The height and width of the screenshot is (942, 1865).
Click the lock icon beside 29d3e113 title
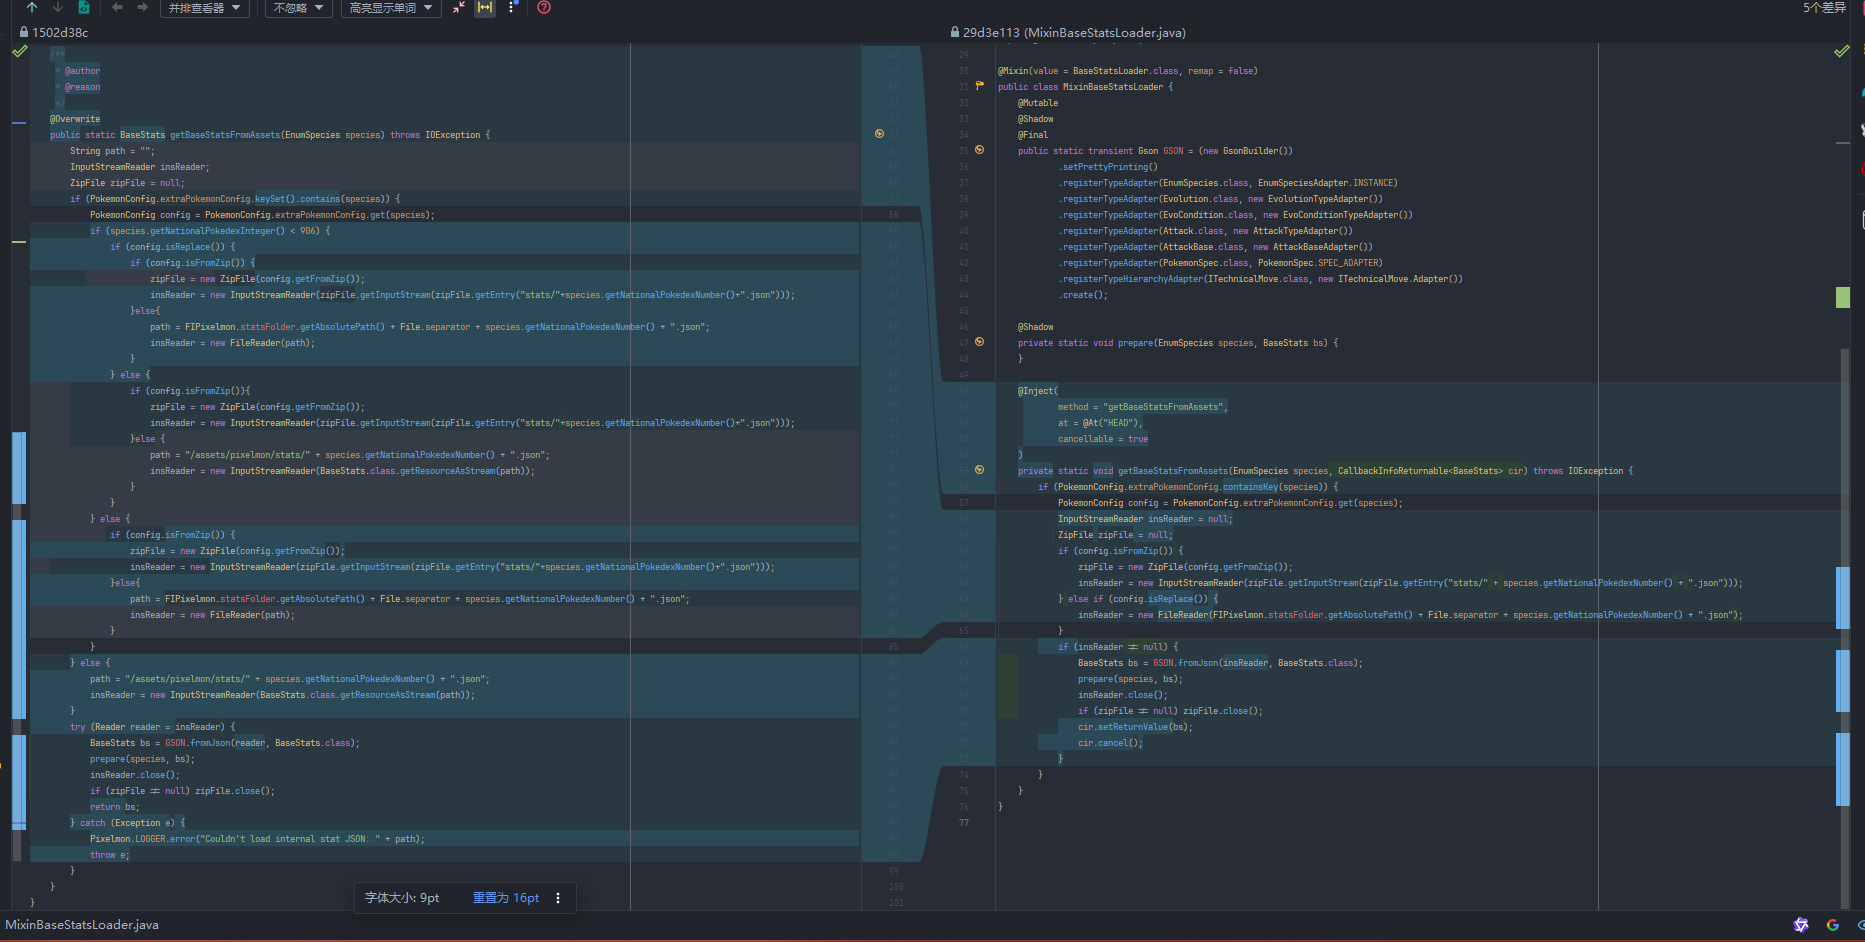(955, 32)
